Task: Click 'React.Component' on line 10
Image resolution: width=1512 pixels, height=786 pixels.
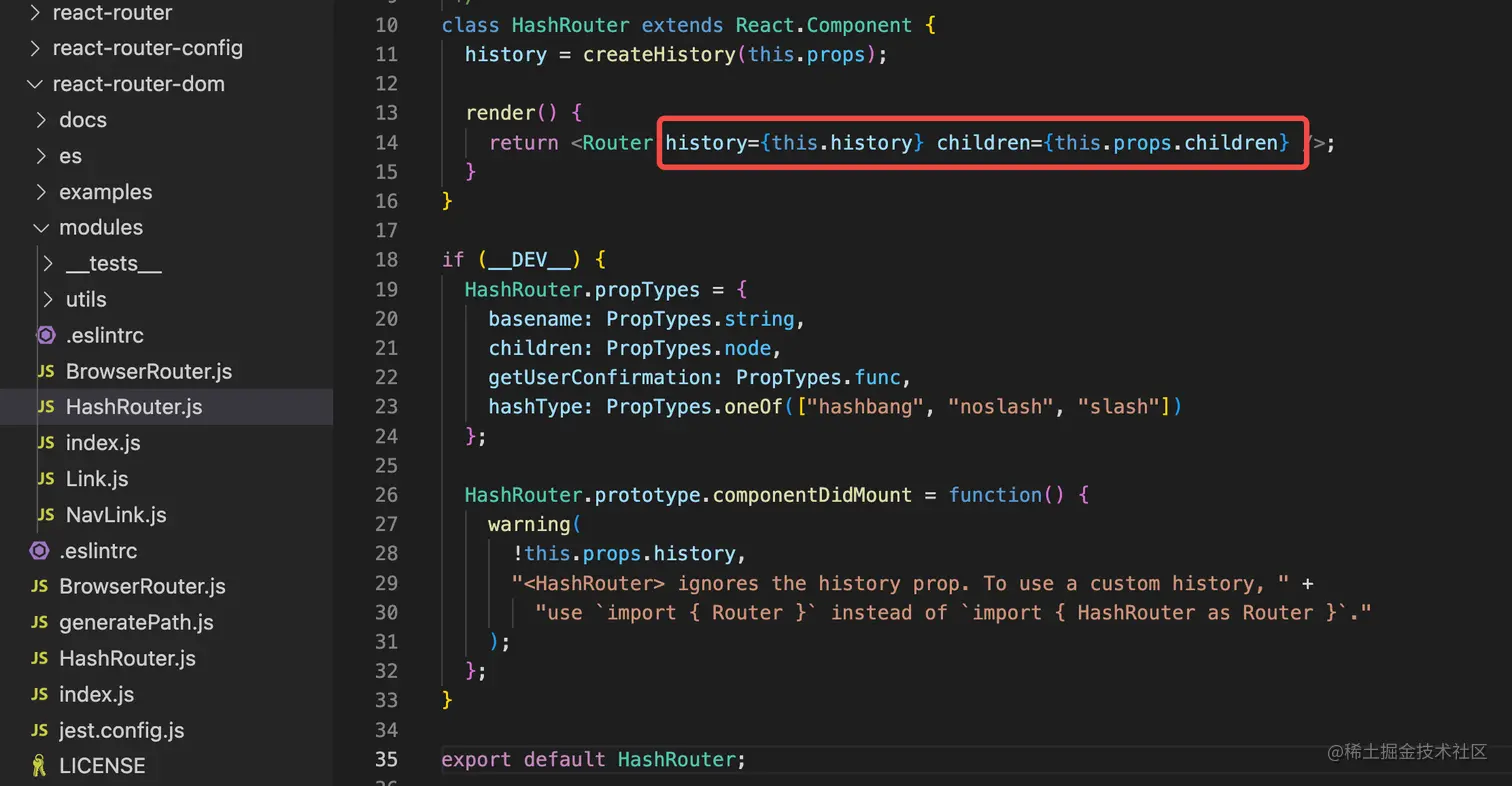Action: click(824, 25)
